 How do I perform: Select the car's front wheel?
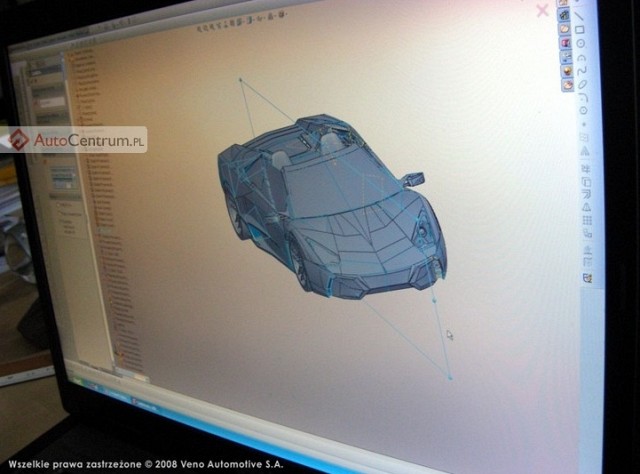[x=299, y=263]
